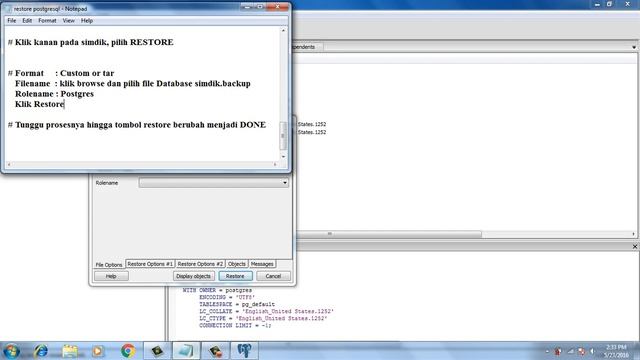Click the 'Tunggu prosesnya' line in Notepad

[137, 125]
